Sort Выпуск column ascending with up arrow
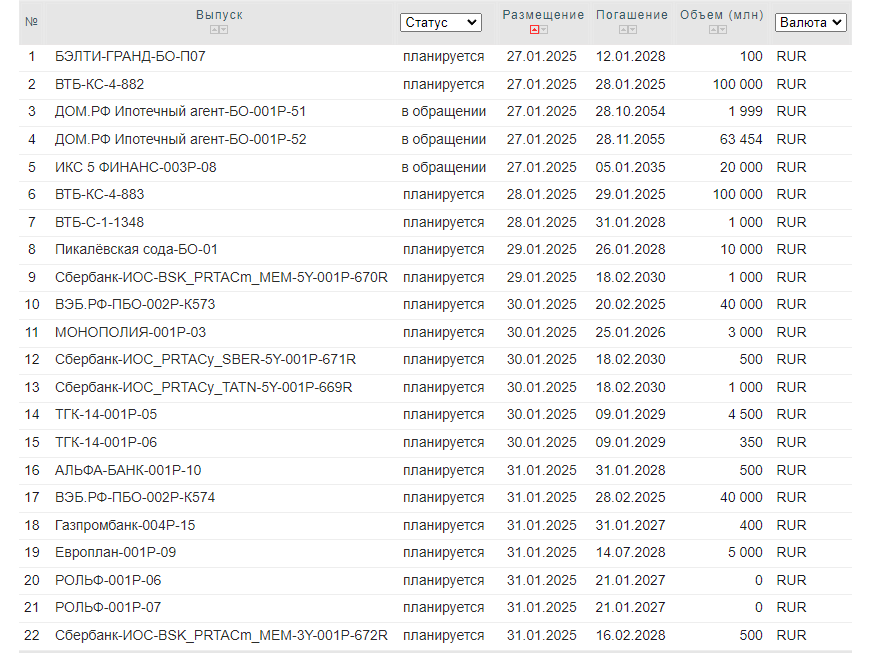893x664 pixels. pos(215,30)
